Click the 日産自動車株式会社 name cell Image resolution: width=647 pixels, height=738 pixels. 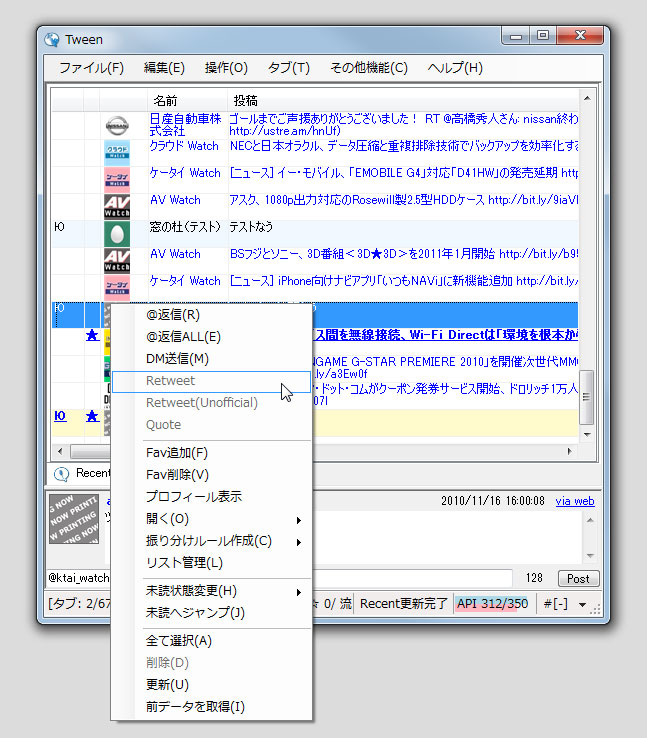(185, 125)
